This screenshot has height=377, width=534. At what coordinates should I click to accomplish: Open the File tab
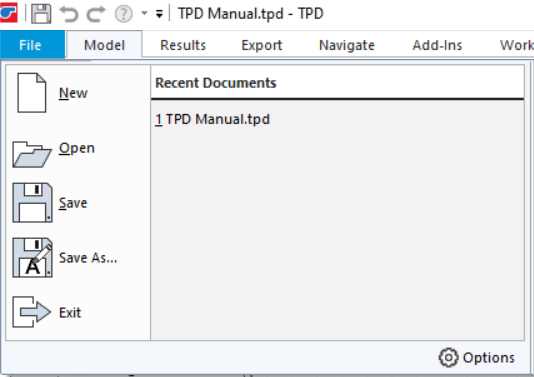coord(30,45)
